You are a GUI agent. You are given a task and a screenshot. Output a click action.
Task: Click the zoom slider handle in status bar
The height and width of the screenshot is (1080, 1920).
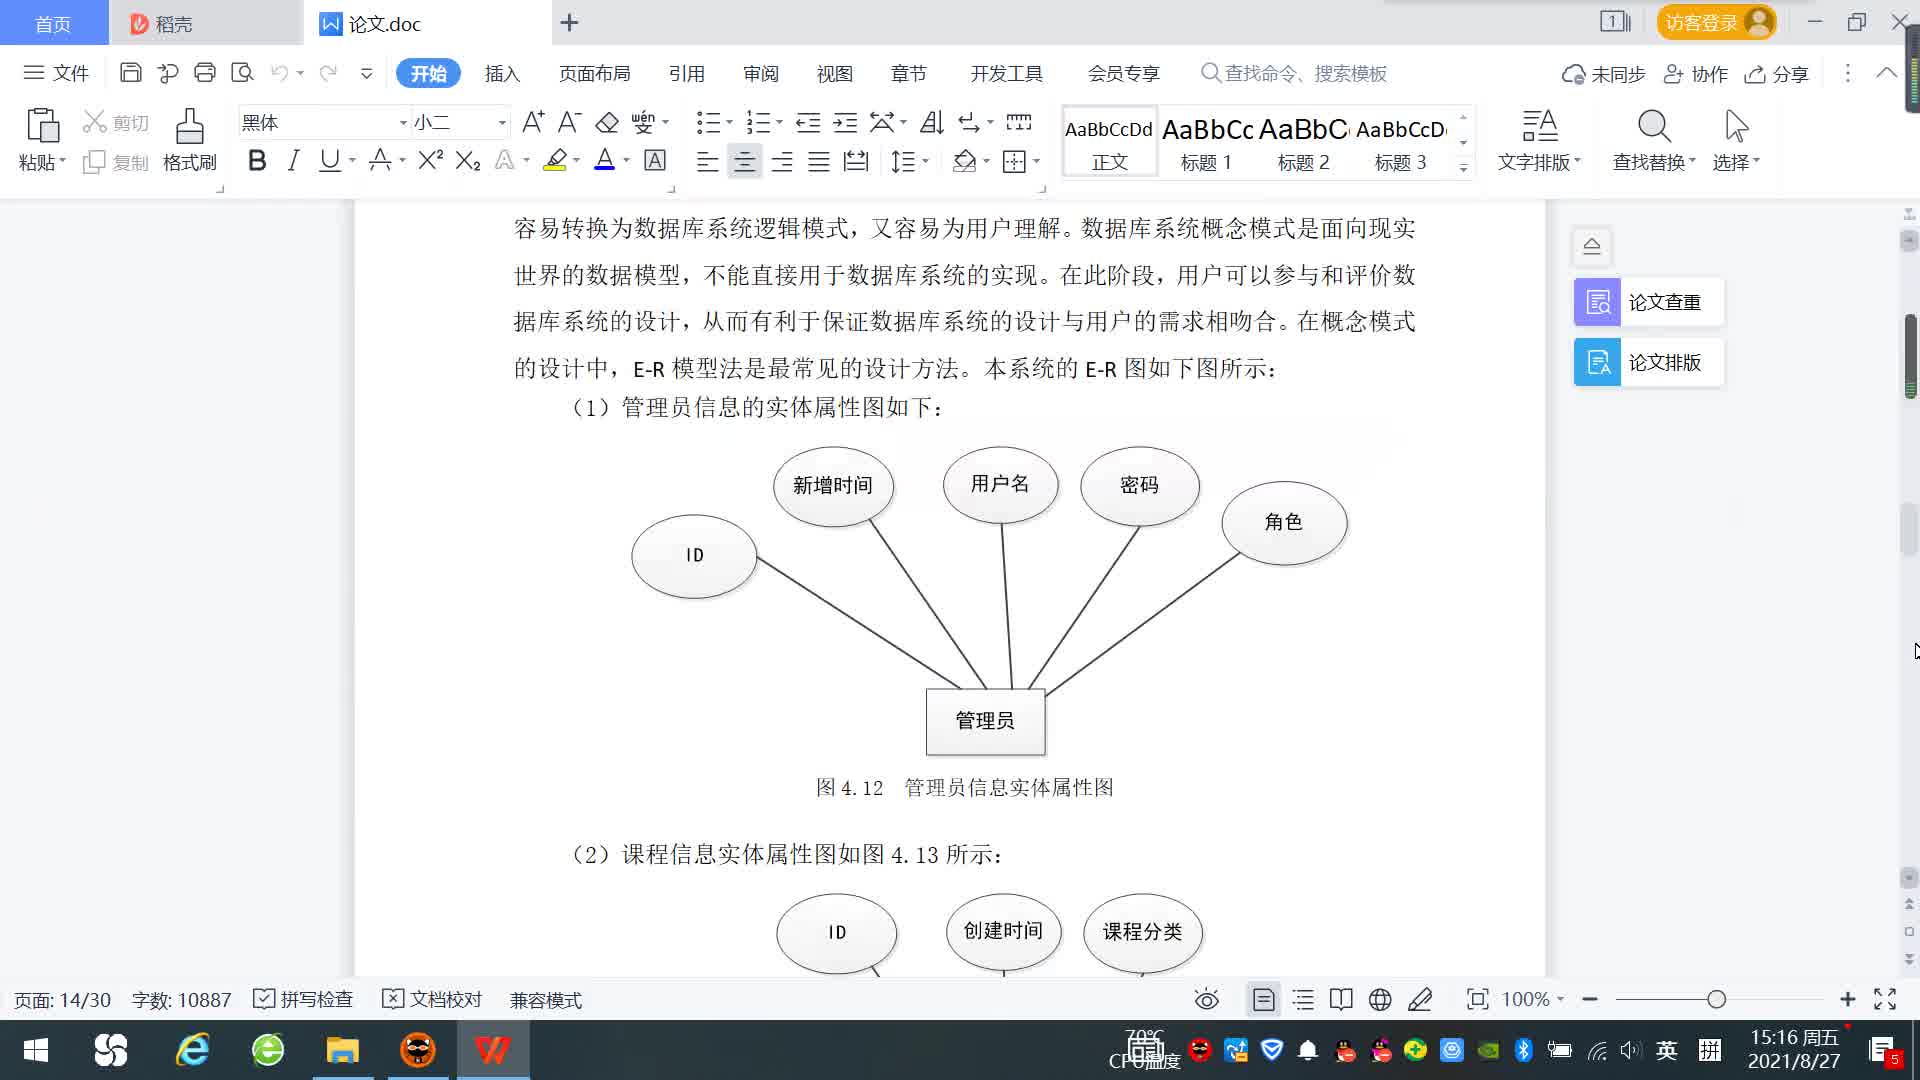coord(1716,999)
